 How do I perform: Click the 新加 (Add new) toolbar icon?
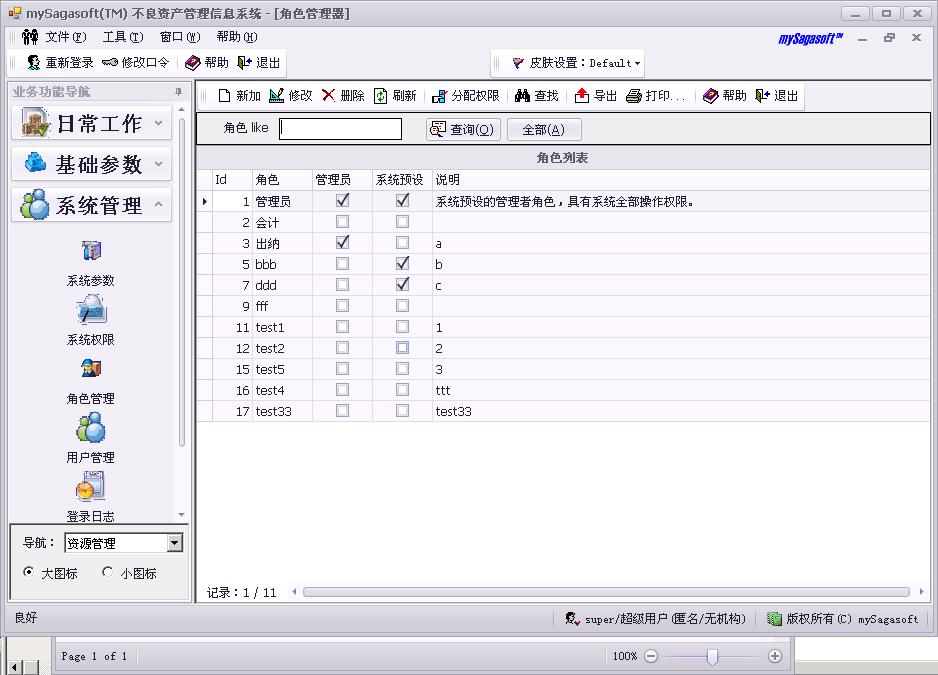[x=224, y=96]
